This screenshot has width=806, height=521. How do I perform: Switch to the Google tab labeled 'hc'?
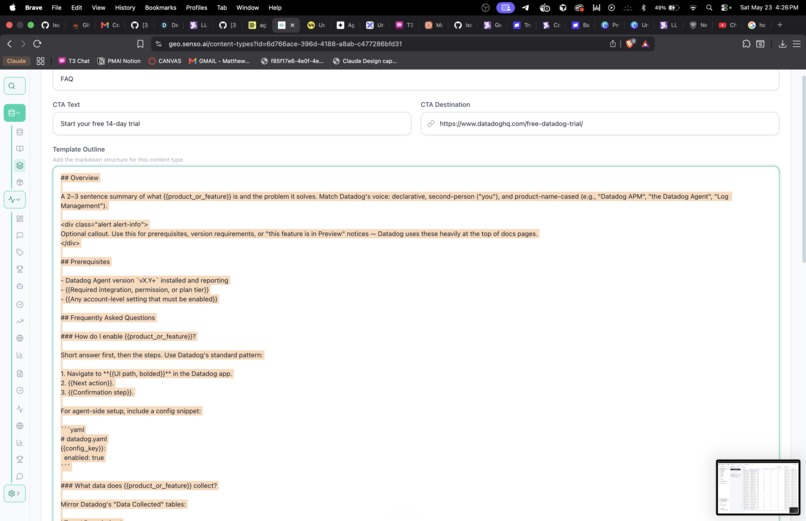[757, 25]
